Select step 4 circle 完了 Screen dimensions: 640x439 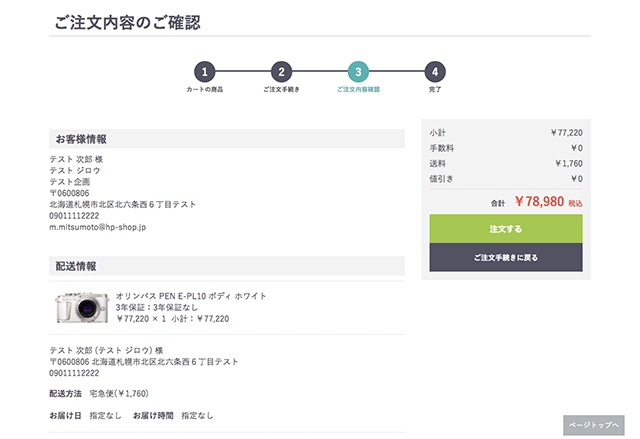435,72
